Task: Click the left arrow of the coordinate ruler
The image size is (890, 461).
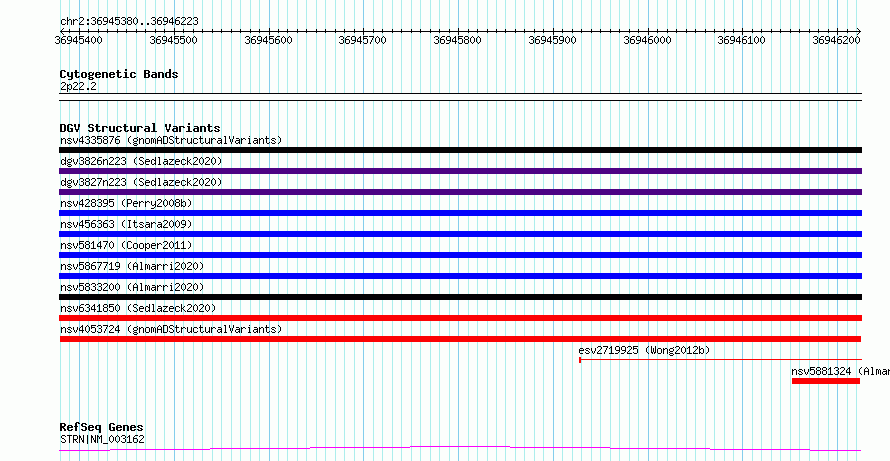Action: click(62, 31)
